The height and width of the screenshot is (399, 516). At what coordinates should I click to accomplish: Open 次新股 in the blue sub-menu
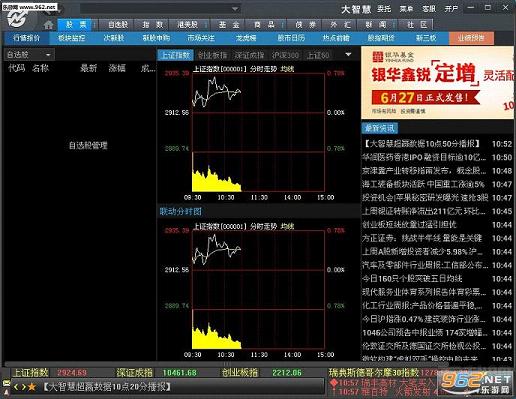coord(113,38)
